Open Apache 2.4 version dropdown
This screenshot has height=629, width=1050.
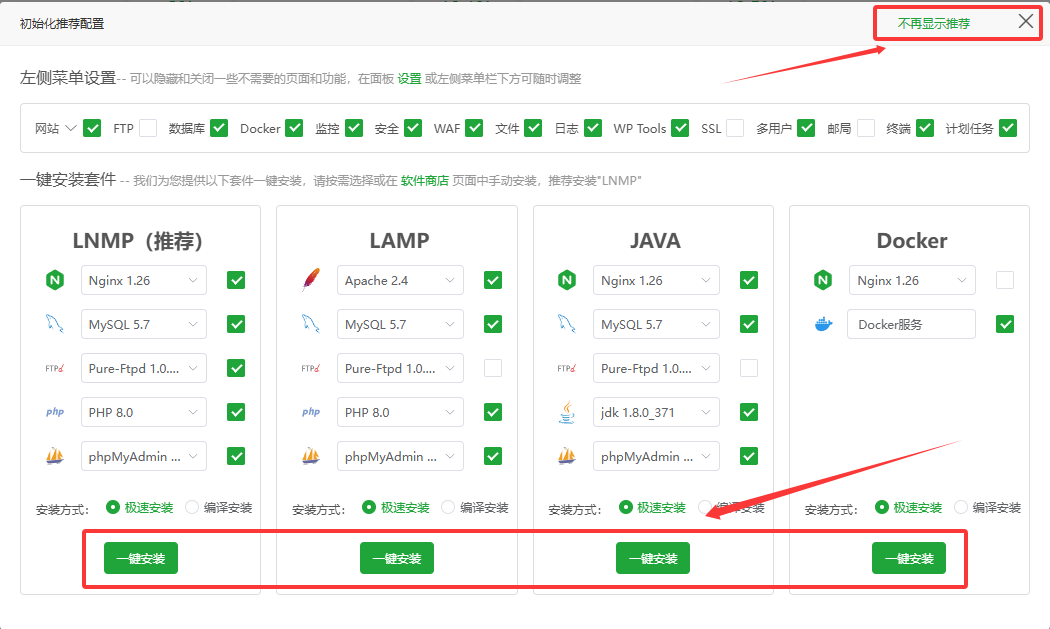pos(400,280)
